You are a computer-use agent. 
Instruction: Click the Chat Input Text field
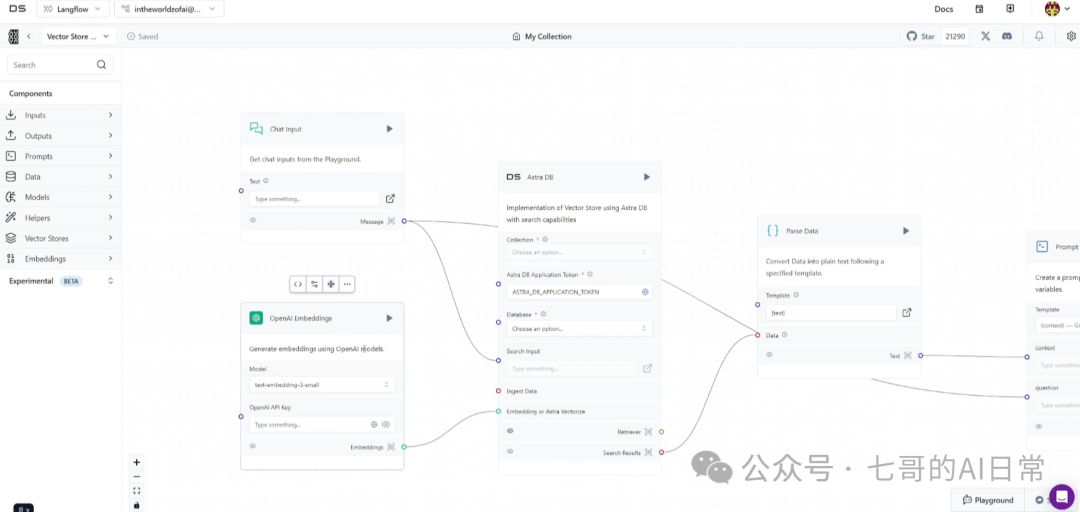tap(314, 198)
